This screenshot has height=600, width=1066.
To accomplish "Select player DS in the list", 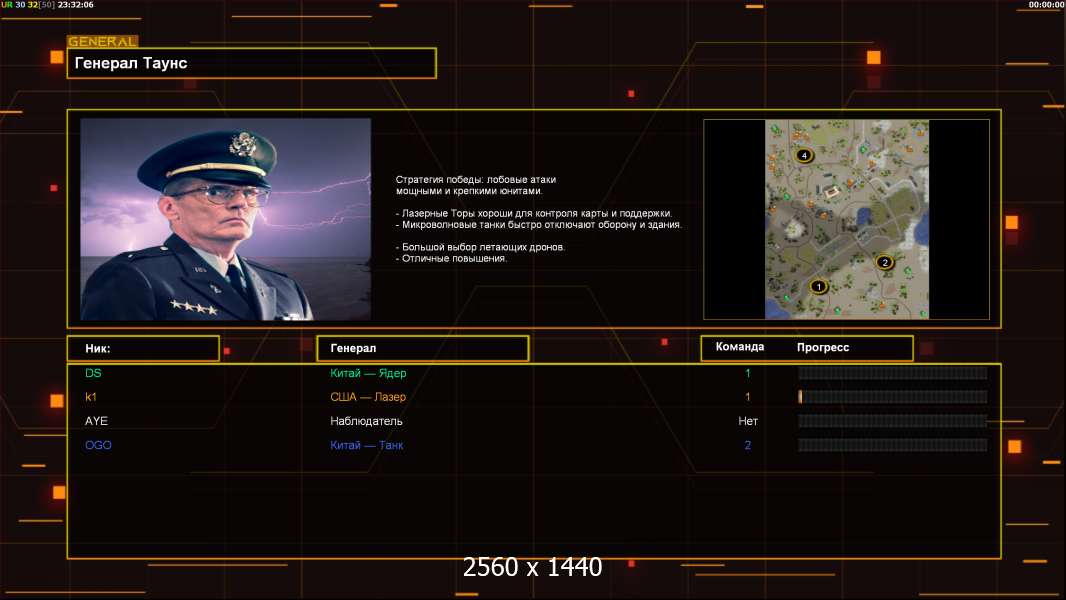I will pyautogui.click(x=93, y=373).
